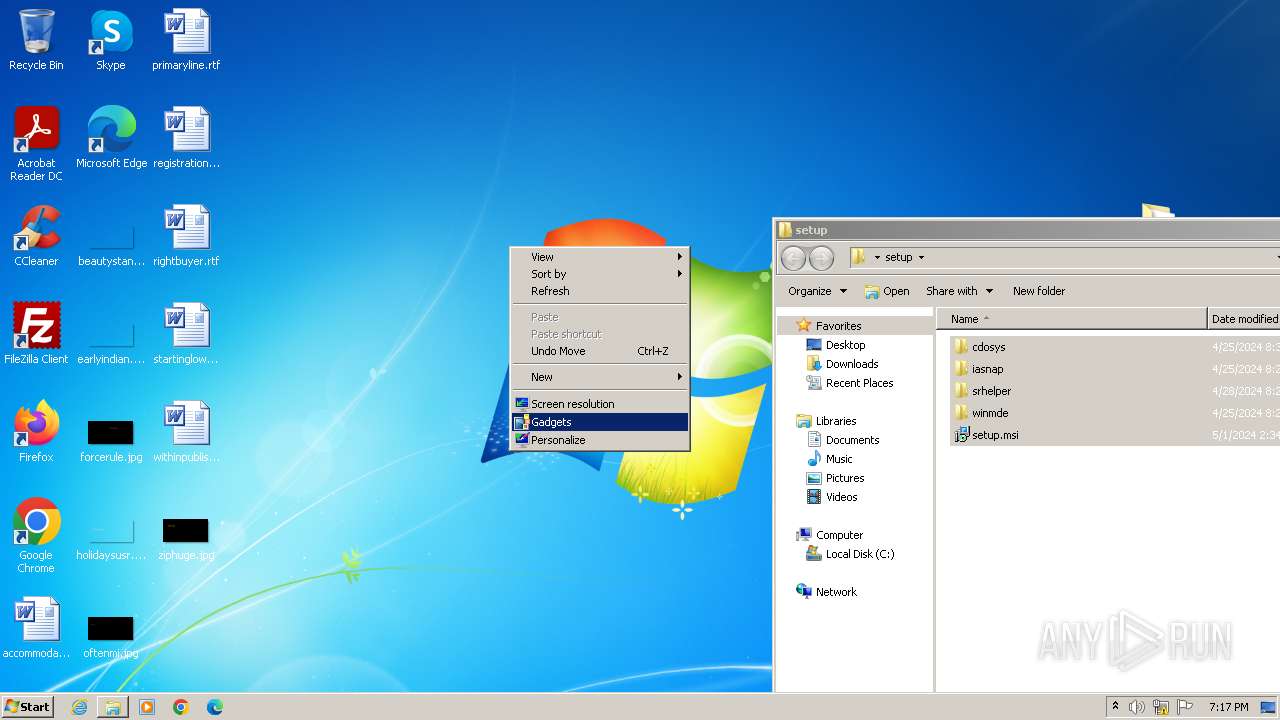The width and height of the screenshot is (1280, 720).
Task: Show hidden system tray icons
Action: [x=1115, y=707]
